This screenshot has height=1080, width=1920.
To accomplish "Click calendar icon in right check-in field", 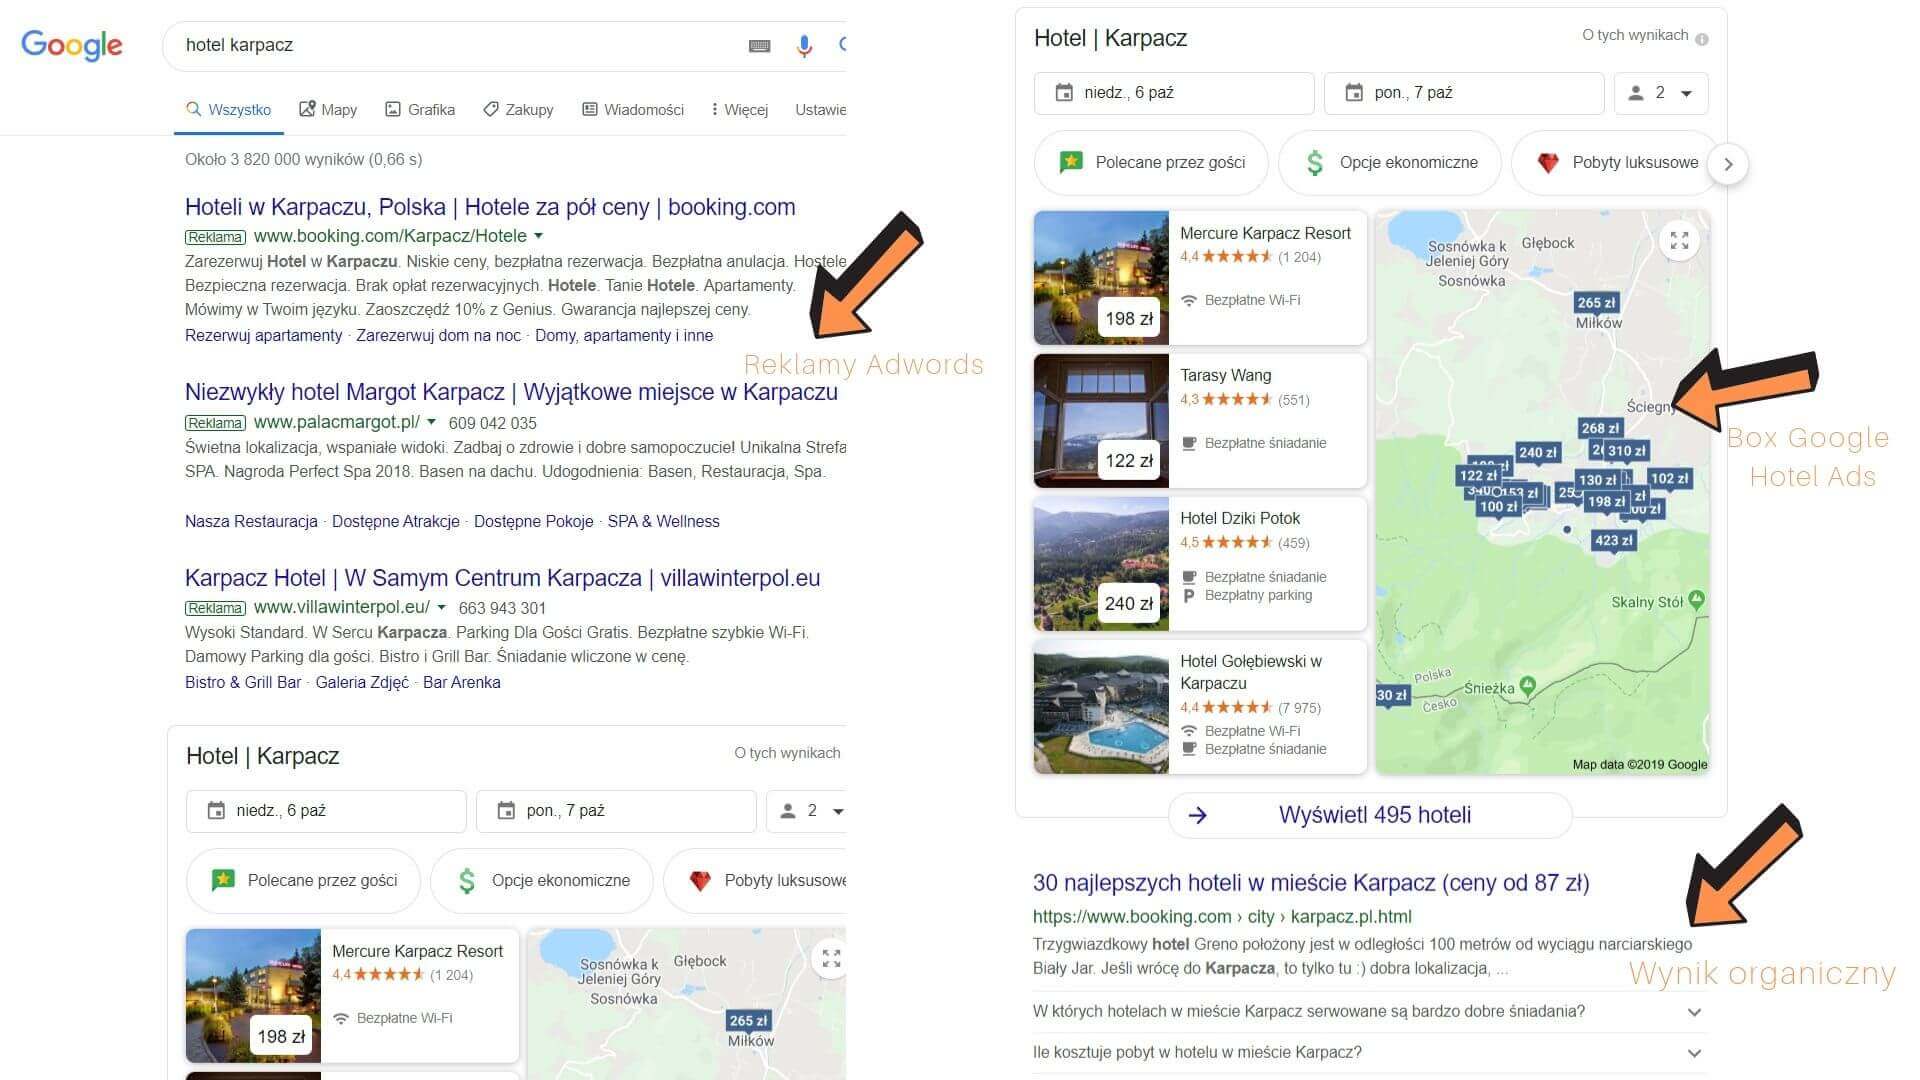I will 1065,93.
